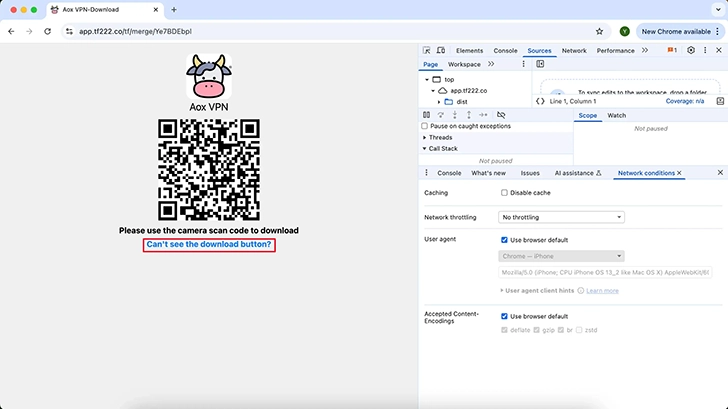Switch to the Console tab in top bar

coord(505,51)
